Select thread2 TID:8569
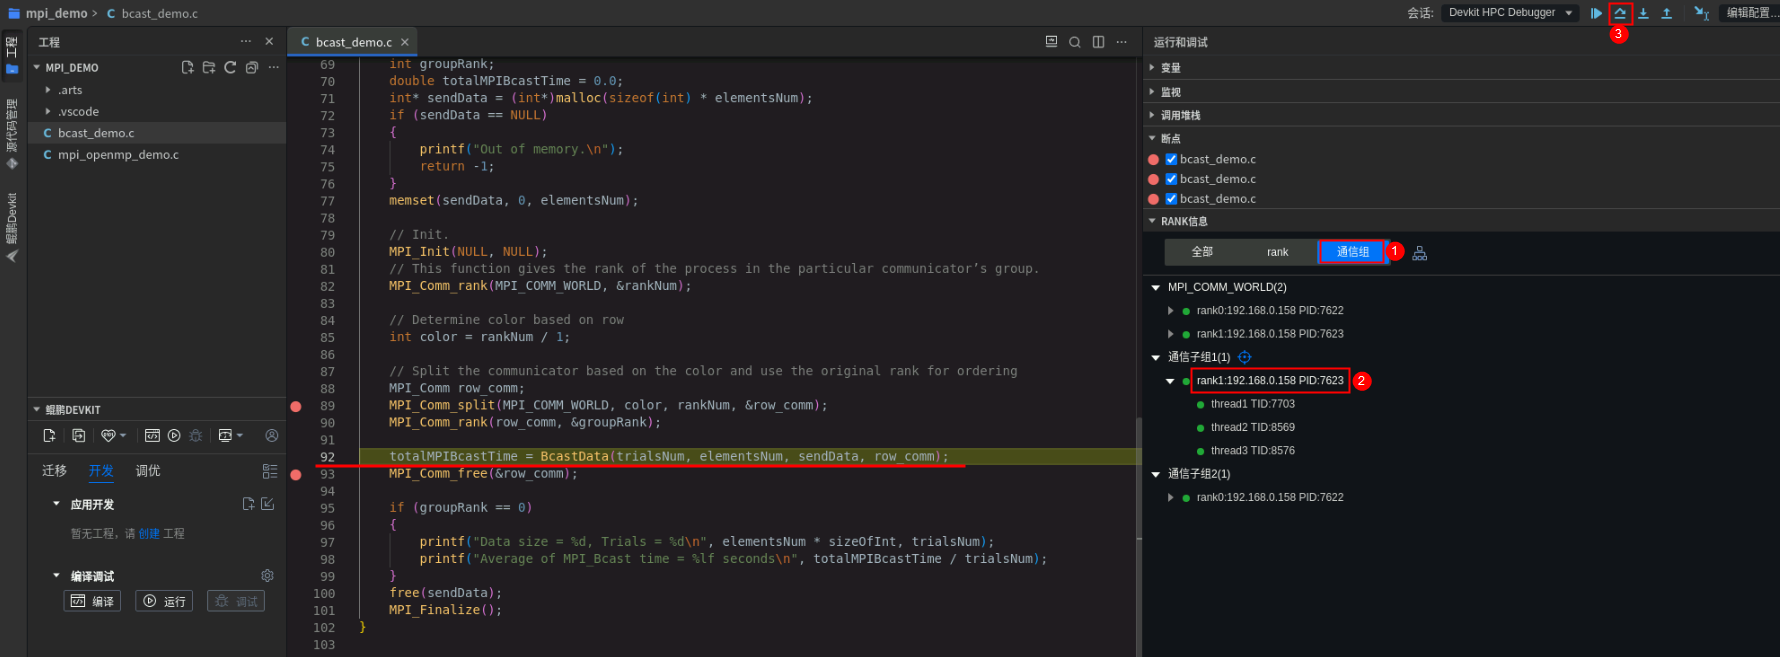The image size is (1780, 657). pos(1252,427)
